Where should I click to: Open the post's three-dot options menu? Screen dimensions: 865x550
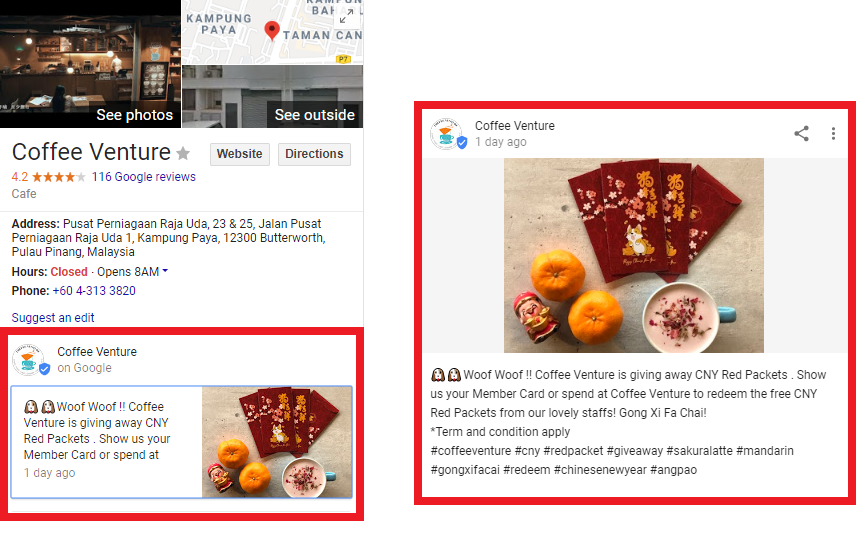tap(833, 134)
